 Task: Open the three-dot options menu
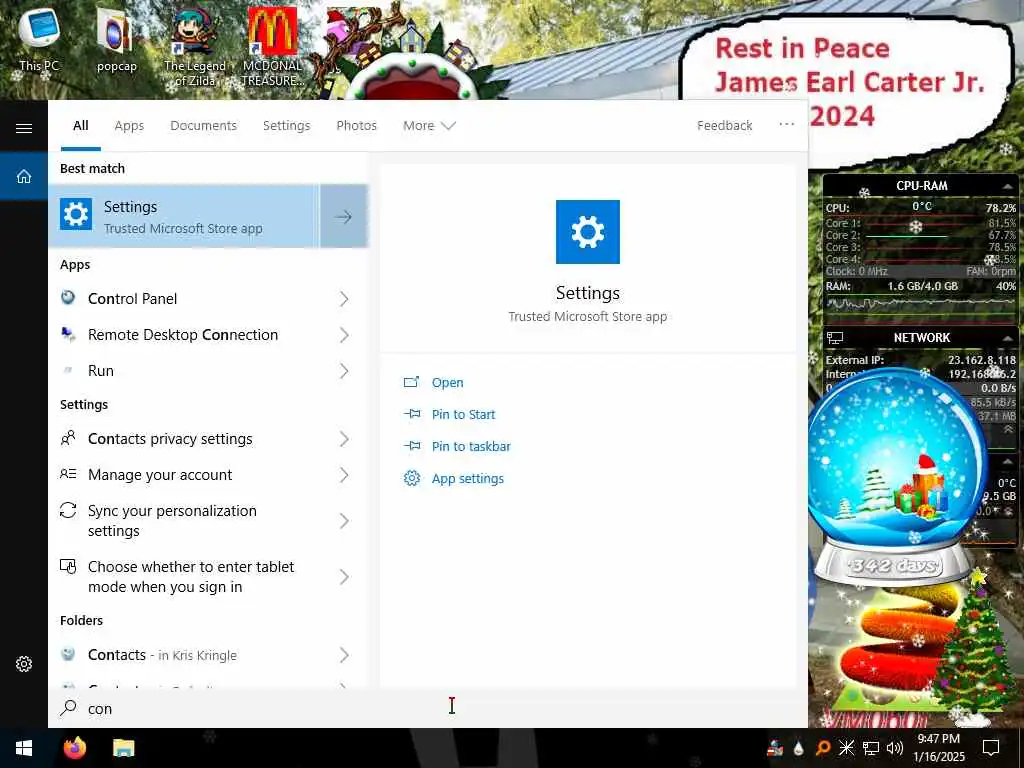pyautogui.click(x=786, y=124)
